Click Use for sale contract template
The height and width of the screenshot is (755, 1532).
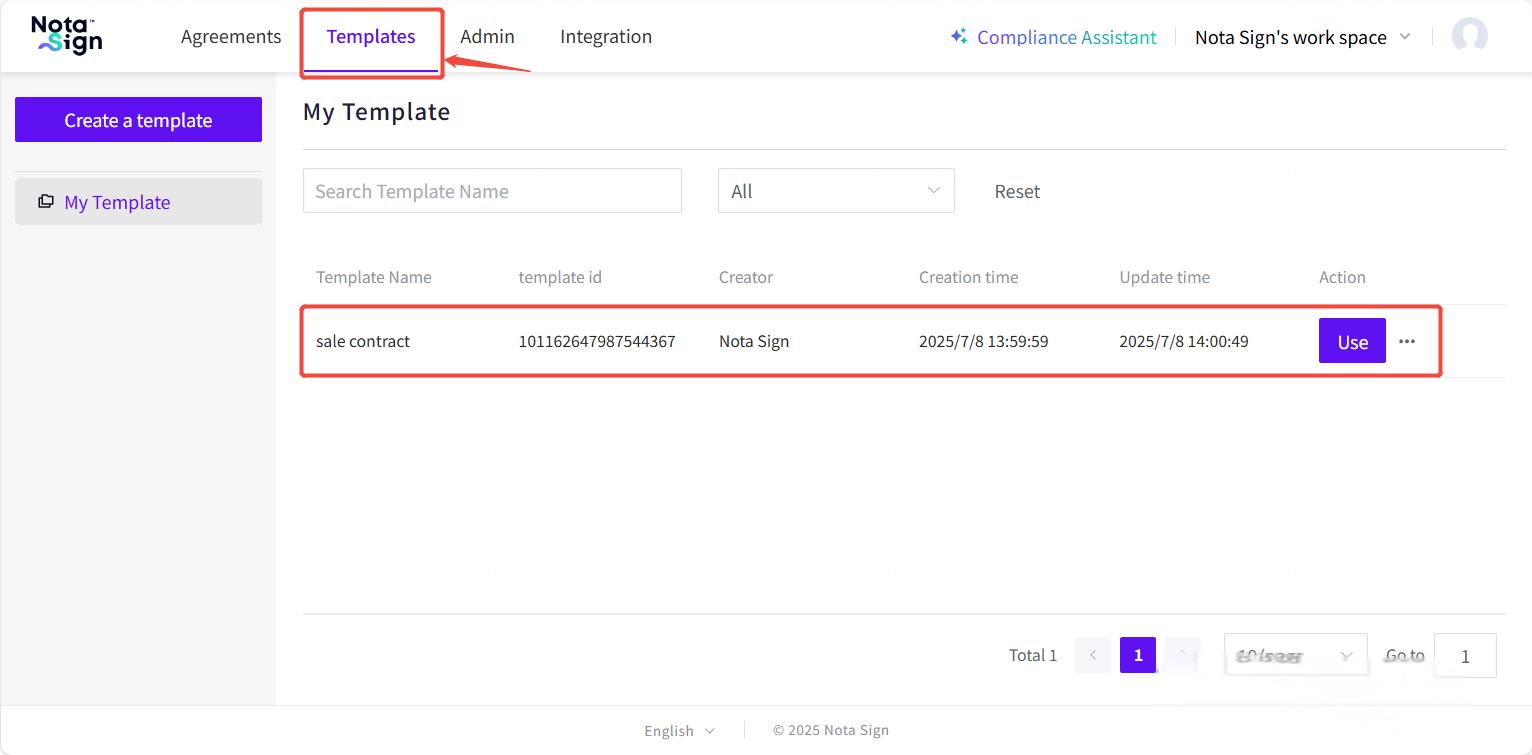click(1351, 341)
